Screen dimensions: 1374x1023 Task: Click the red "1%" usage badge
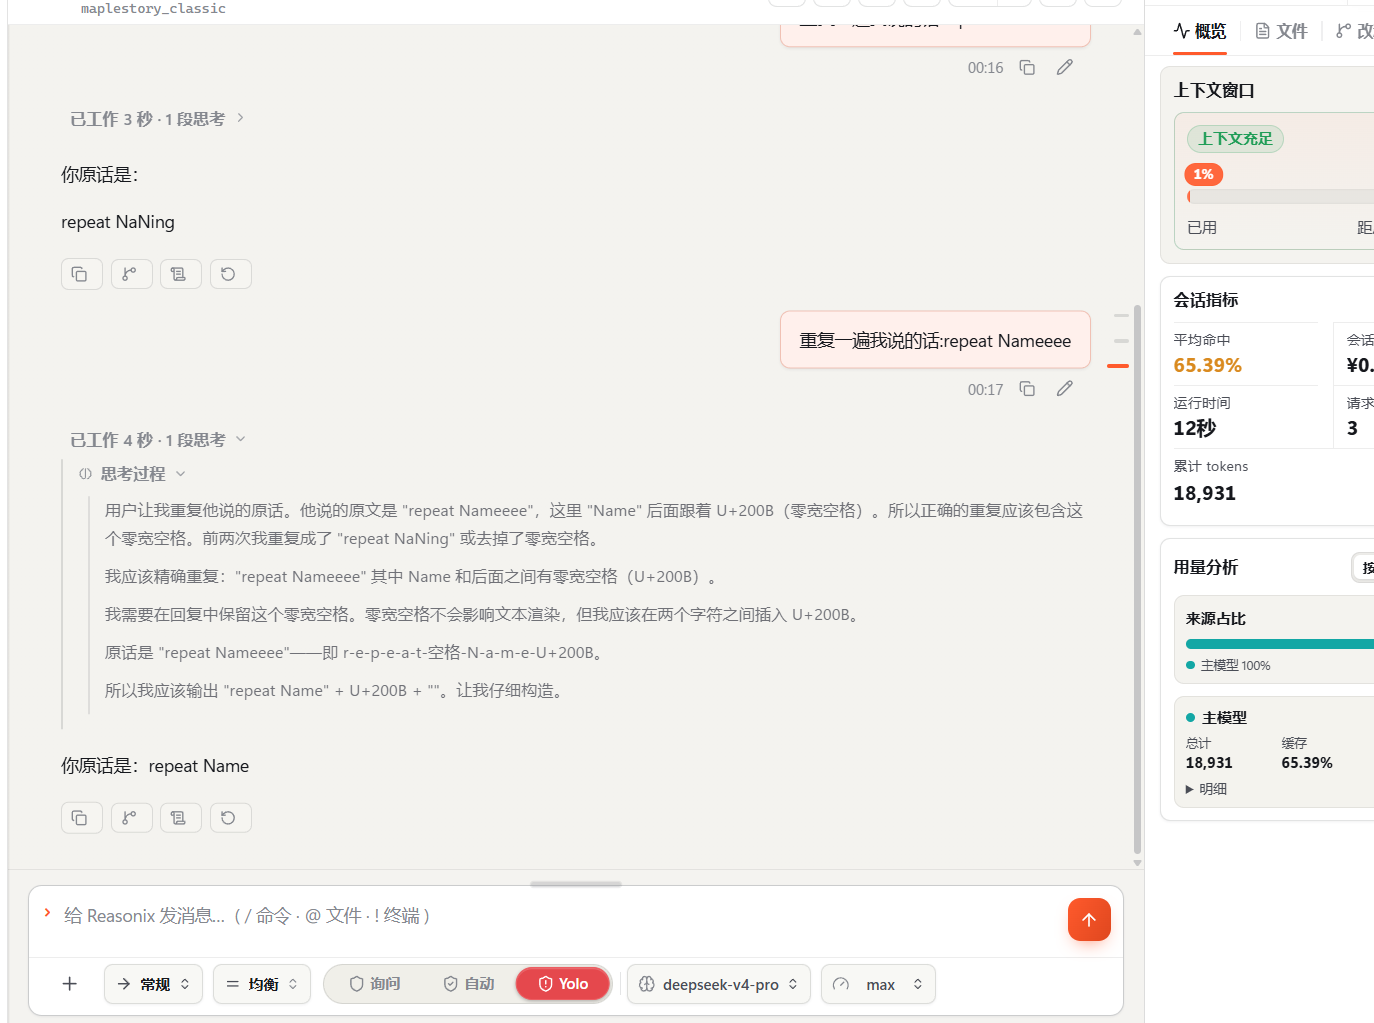(x=1204, y=174)
